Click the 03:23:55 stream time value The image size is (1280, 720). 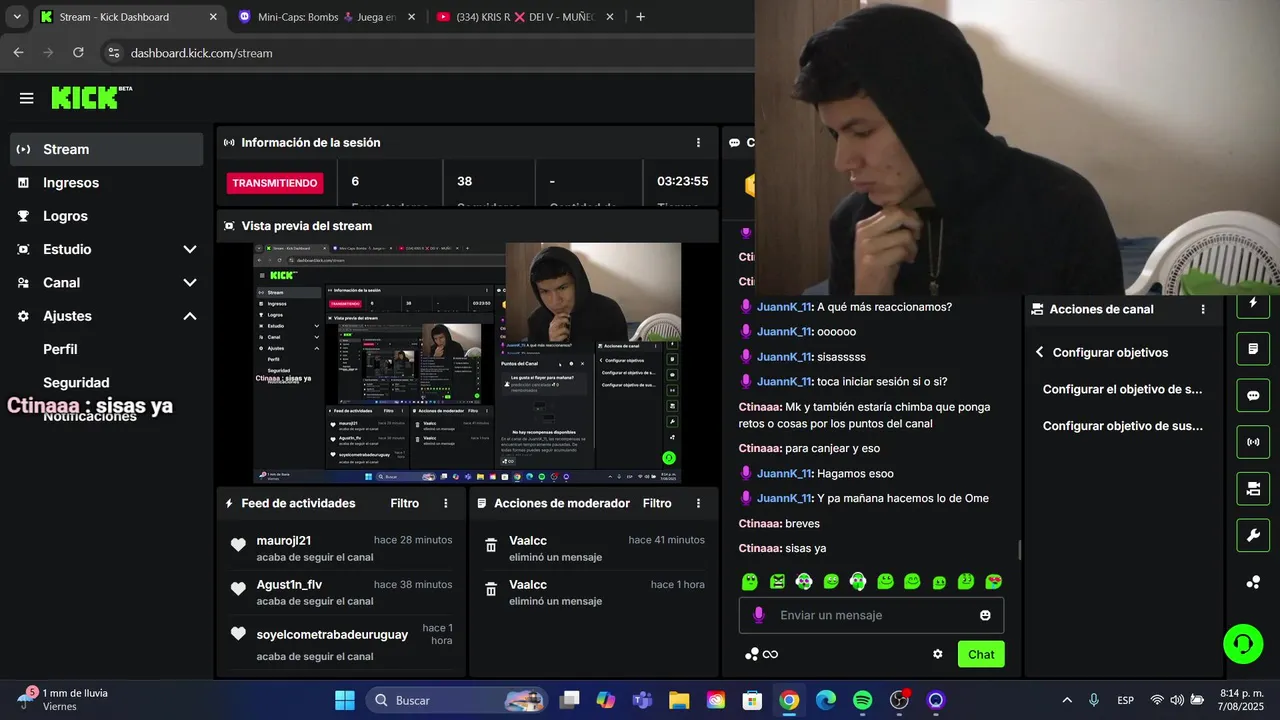pyautogui.click(x=682, y=181)
